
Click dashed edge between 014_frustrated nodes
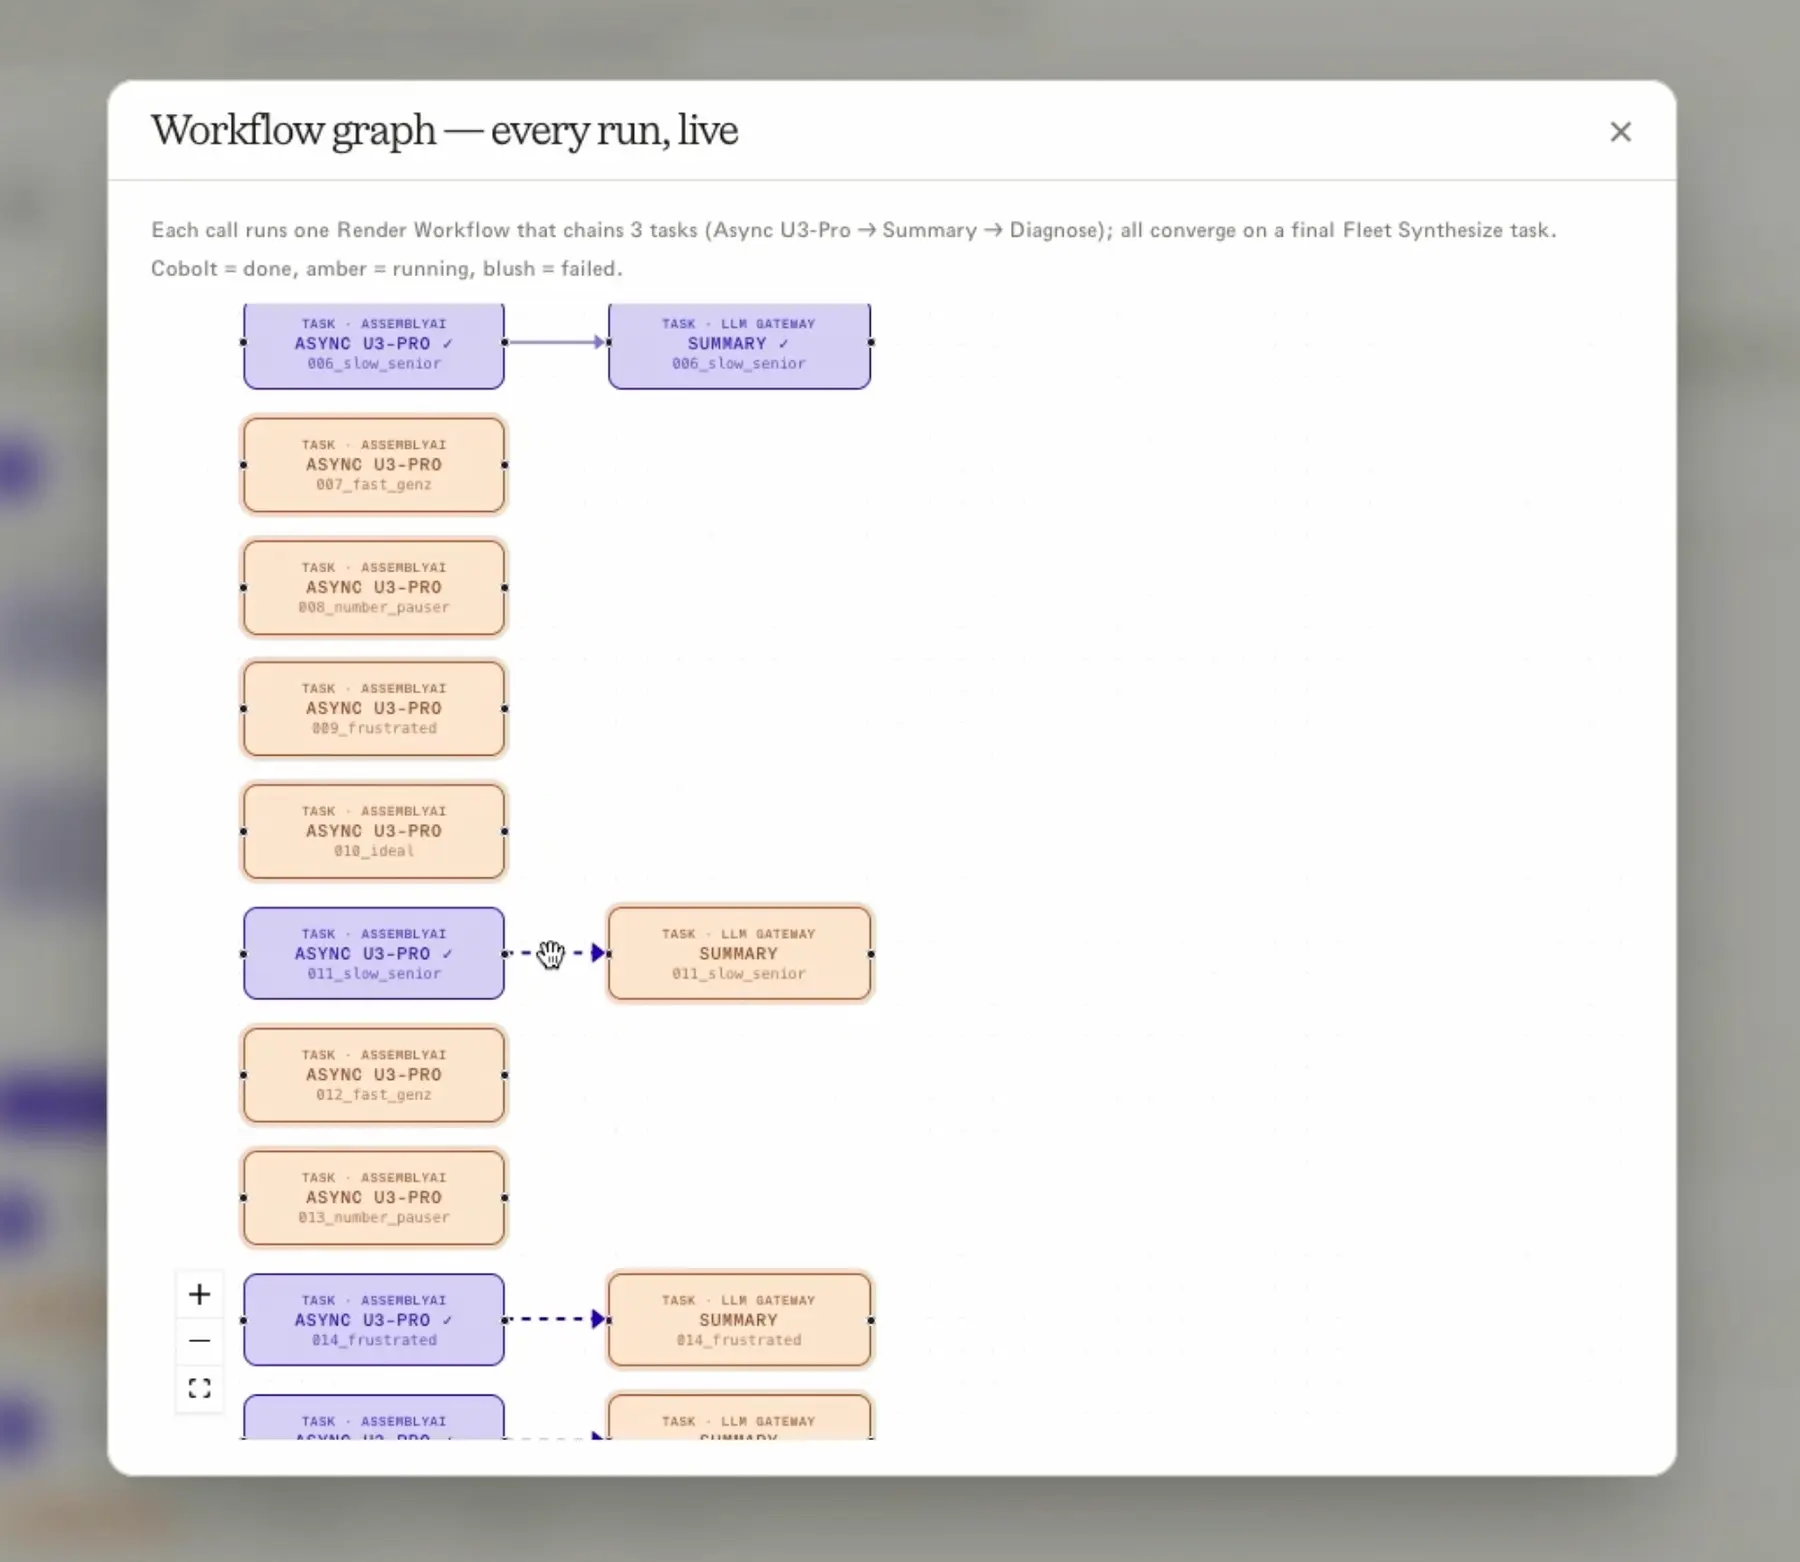[556, 1319]
